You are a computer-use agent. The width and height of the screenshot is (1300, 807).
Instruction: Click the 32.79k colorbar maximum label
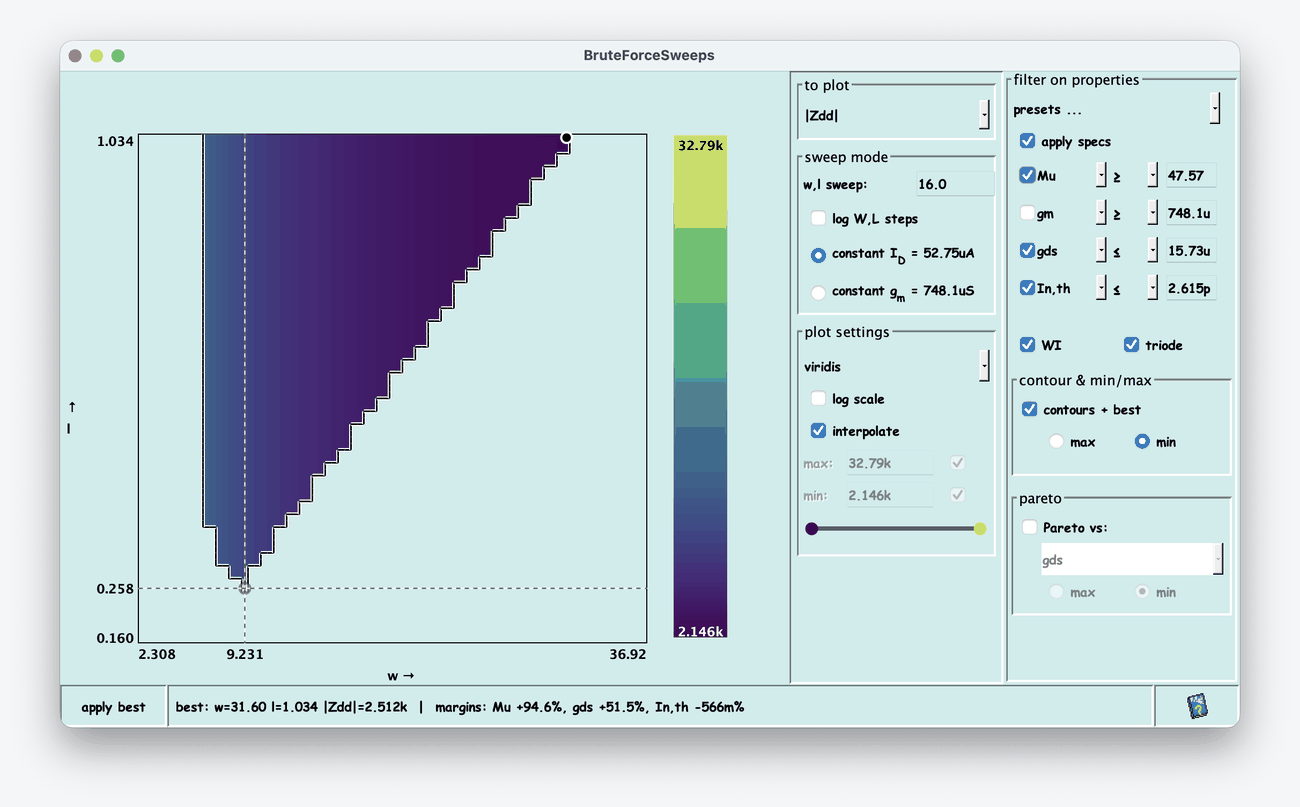pos(701,145)
